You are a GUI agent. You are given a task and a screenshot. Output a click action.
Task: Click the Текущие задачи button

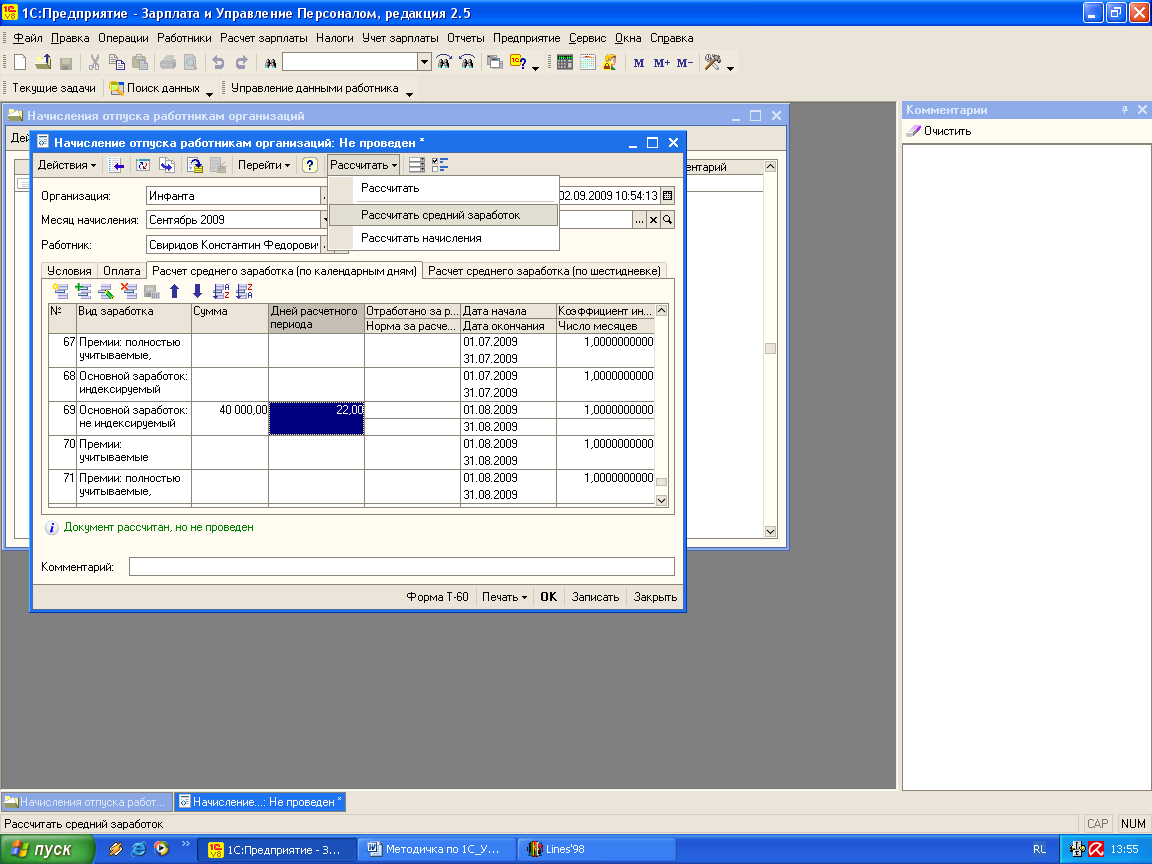coord(54,88)
